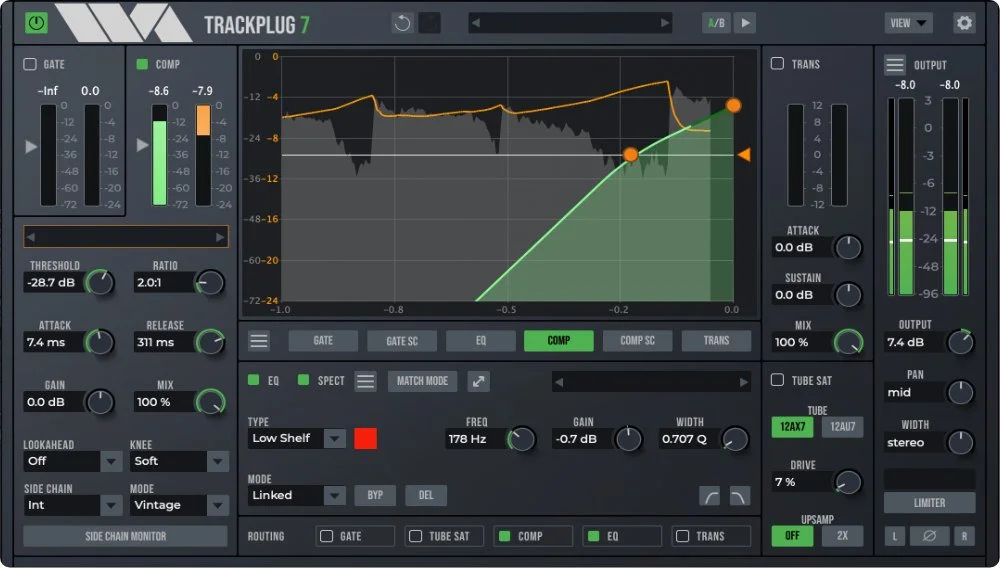Click the red EQ band color swatch
Viewport: 1000px width, 569px height.
coord(365,439)
